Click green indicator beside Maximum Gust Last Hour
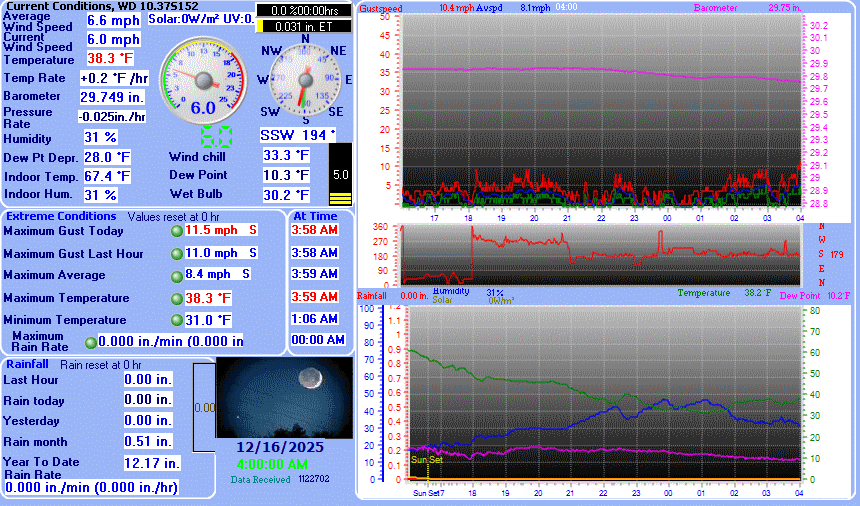The image size is (860, 506). pos(177,253)
